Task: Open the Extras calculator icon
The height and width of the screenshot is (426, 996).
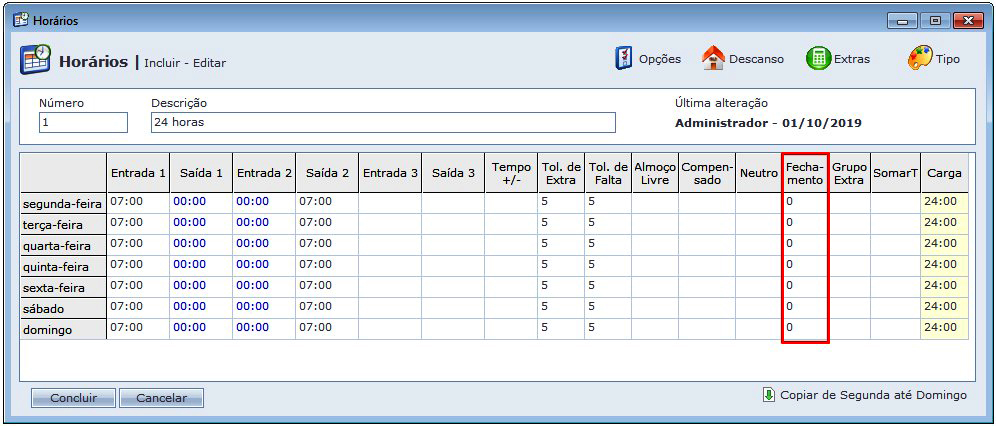Action: click(819, 58)
